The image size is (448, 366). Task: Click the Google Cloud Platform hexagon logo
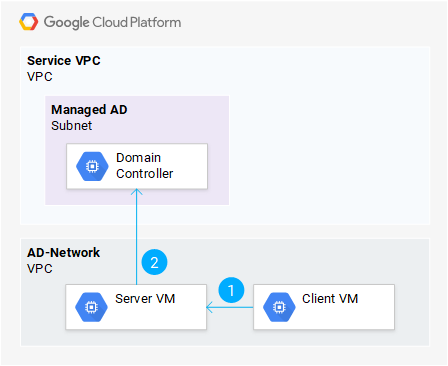tap(29, 22)
